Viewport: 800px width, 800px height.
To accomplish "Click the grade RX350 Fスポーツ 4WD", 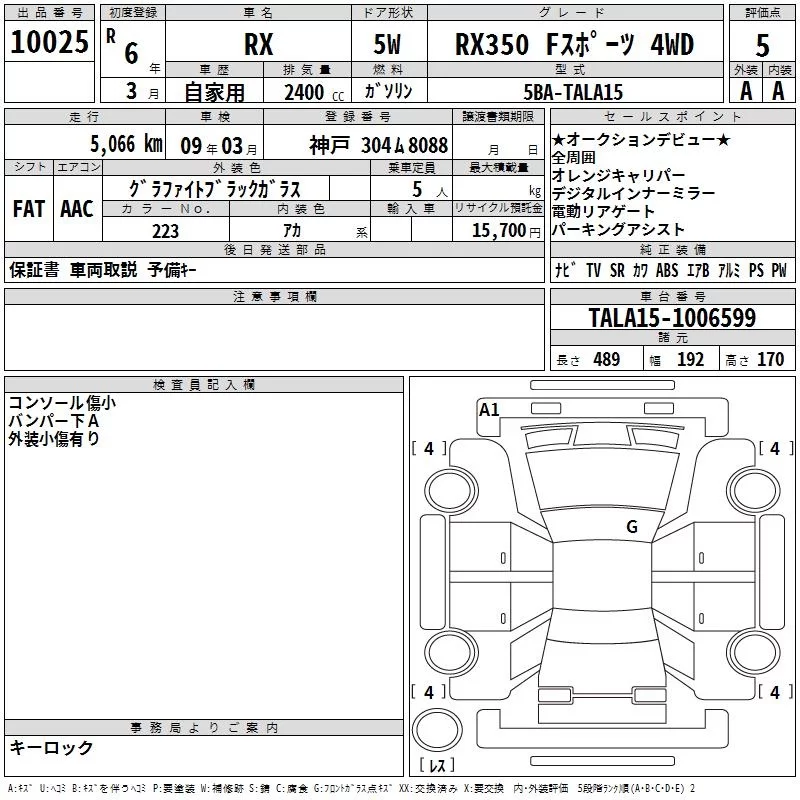I will pos(574,44).
